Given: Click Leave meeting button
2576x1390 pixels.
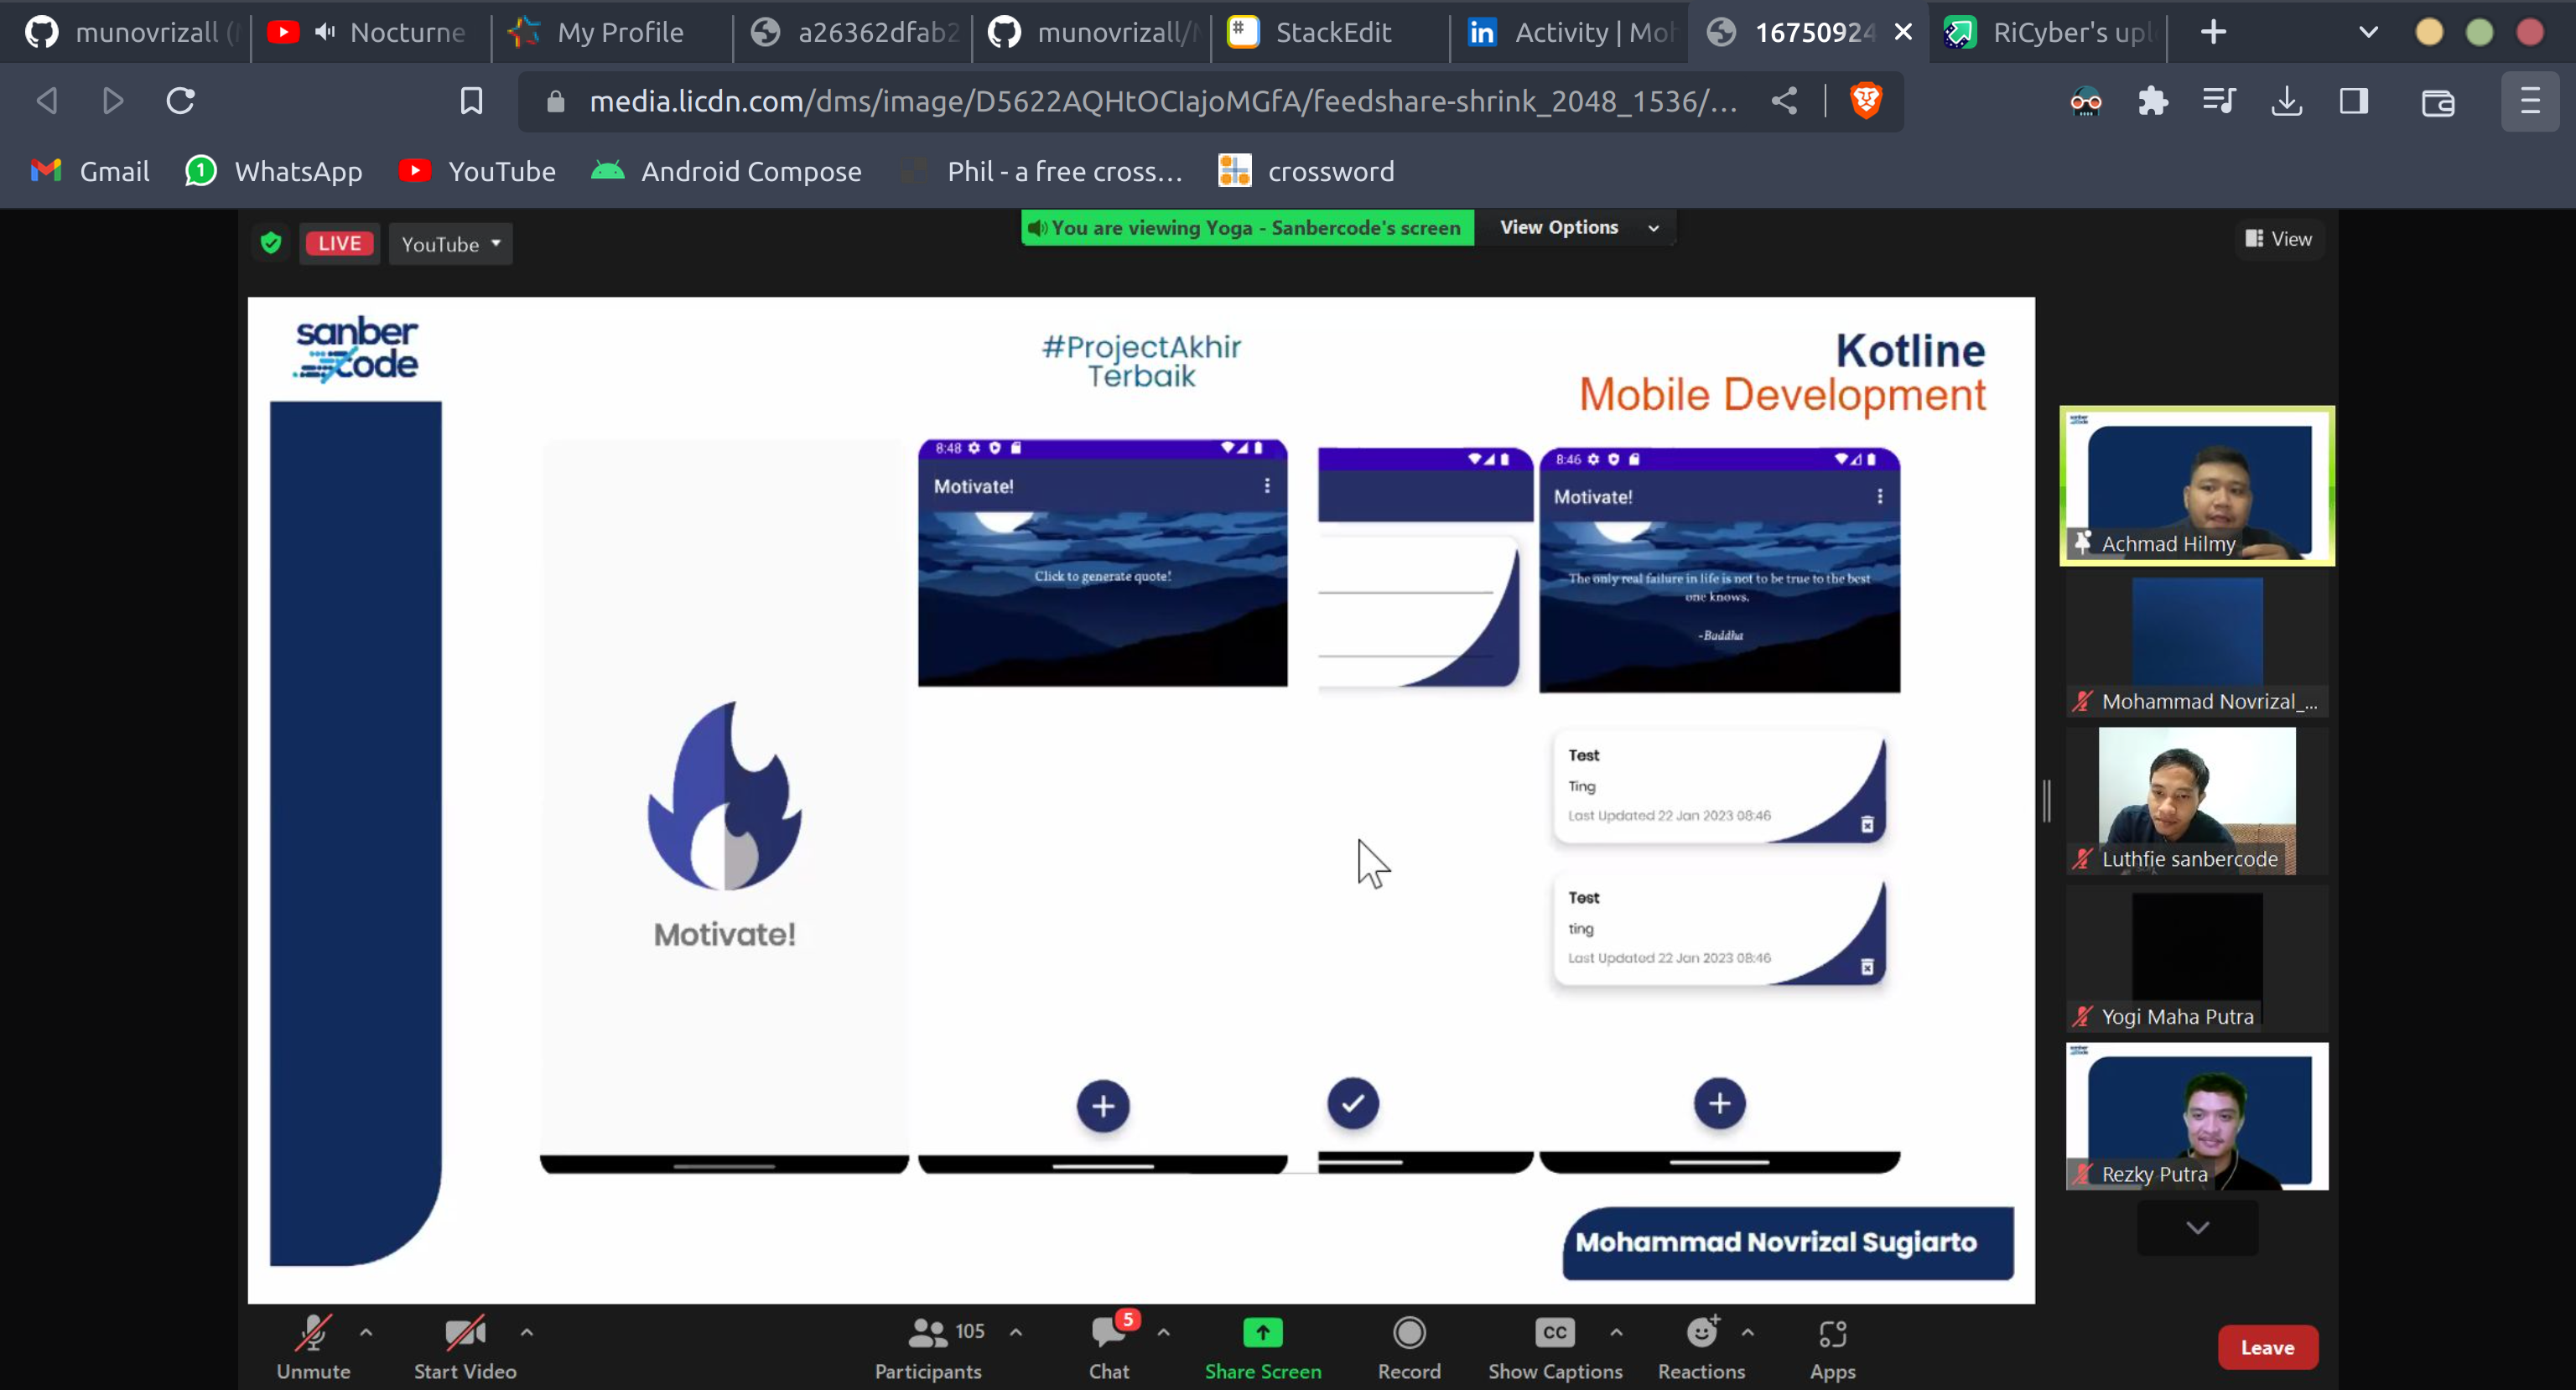Looking at the screenshot, I should coord(2268,1347).
